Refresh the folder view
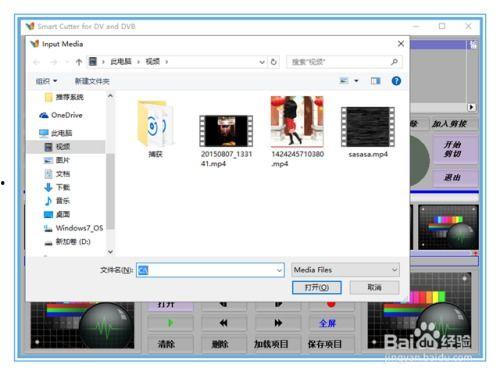500x375 pixels. pyautogui.click(x=274, y=62)
